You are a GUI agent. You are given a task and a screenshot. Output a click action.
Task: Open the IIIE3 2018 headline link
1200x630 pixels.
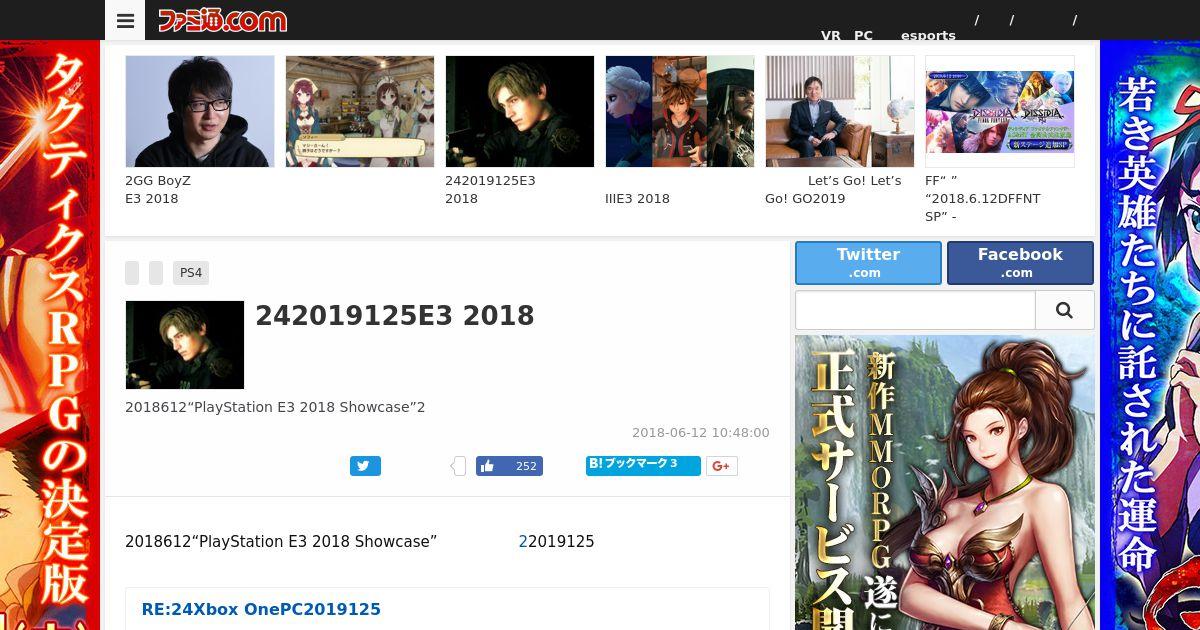[x=637, y=198]
